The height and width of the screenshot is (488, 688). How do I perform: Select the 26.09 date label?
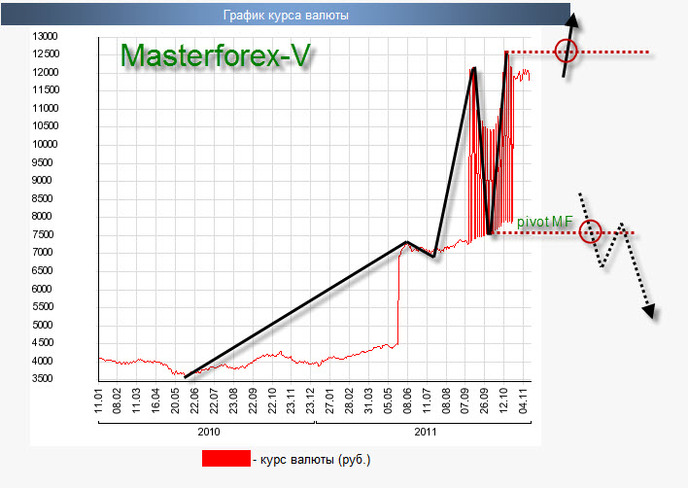(484, 400)
